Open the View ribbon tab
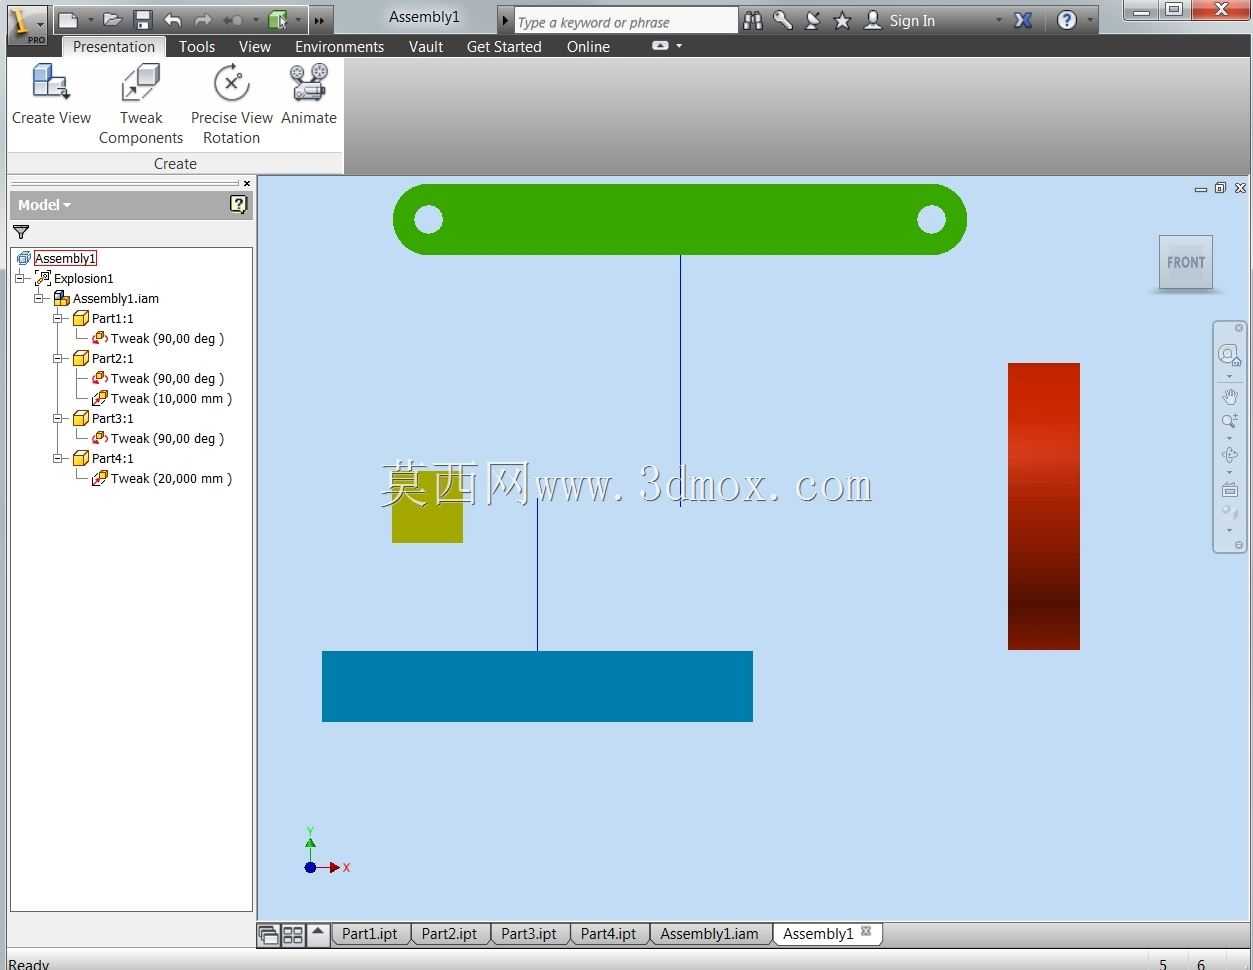 pyautogui.click(x=255, y=46)
